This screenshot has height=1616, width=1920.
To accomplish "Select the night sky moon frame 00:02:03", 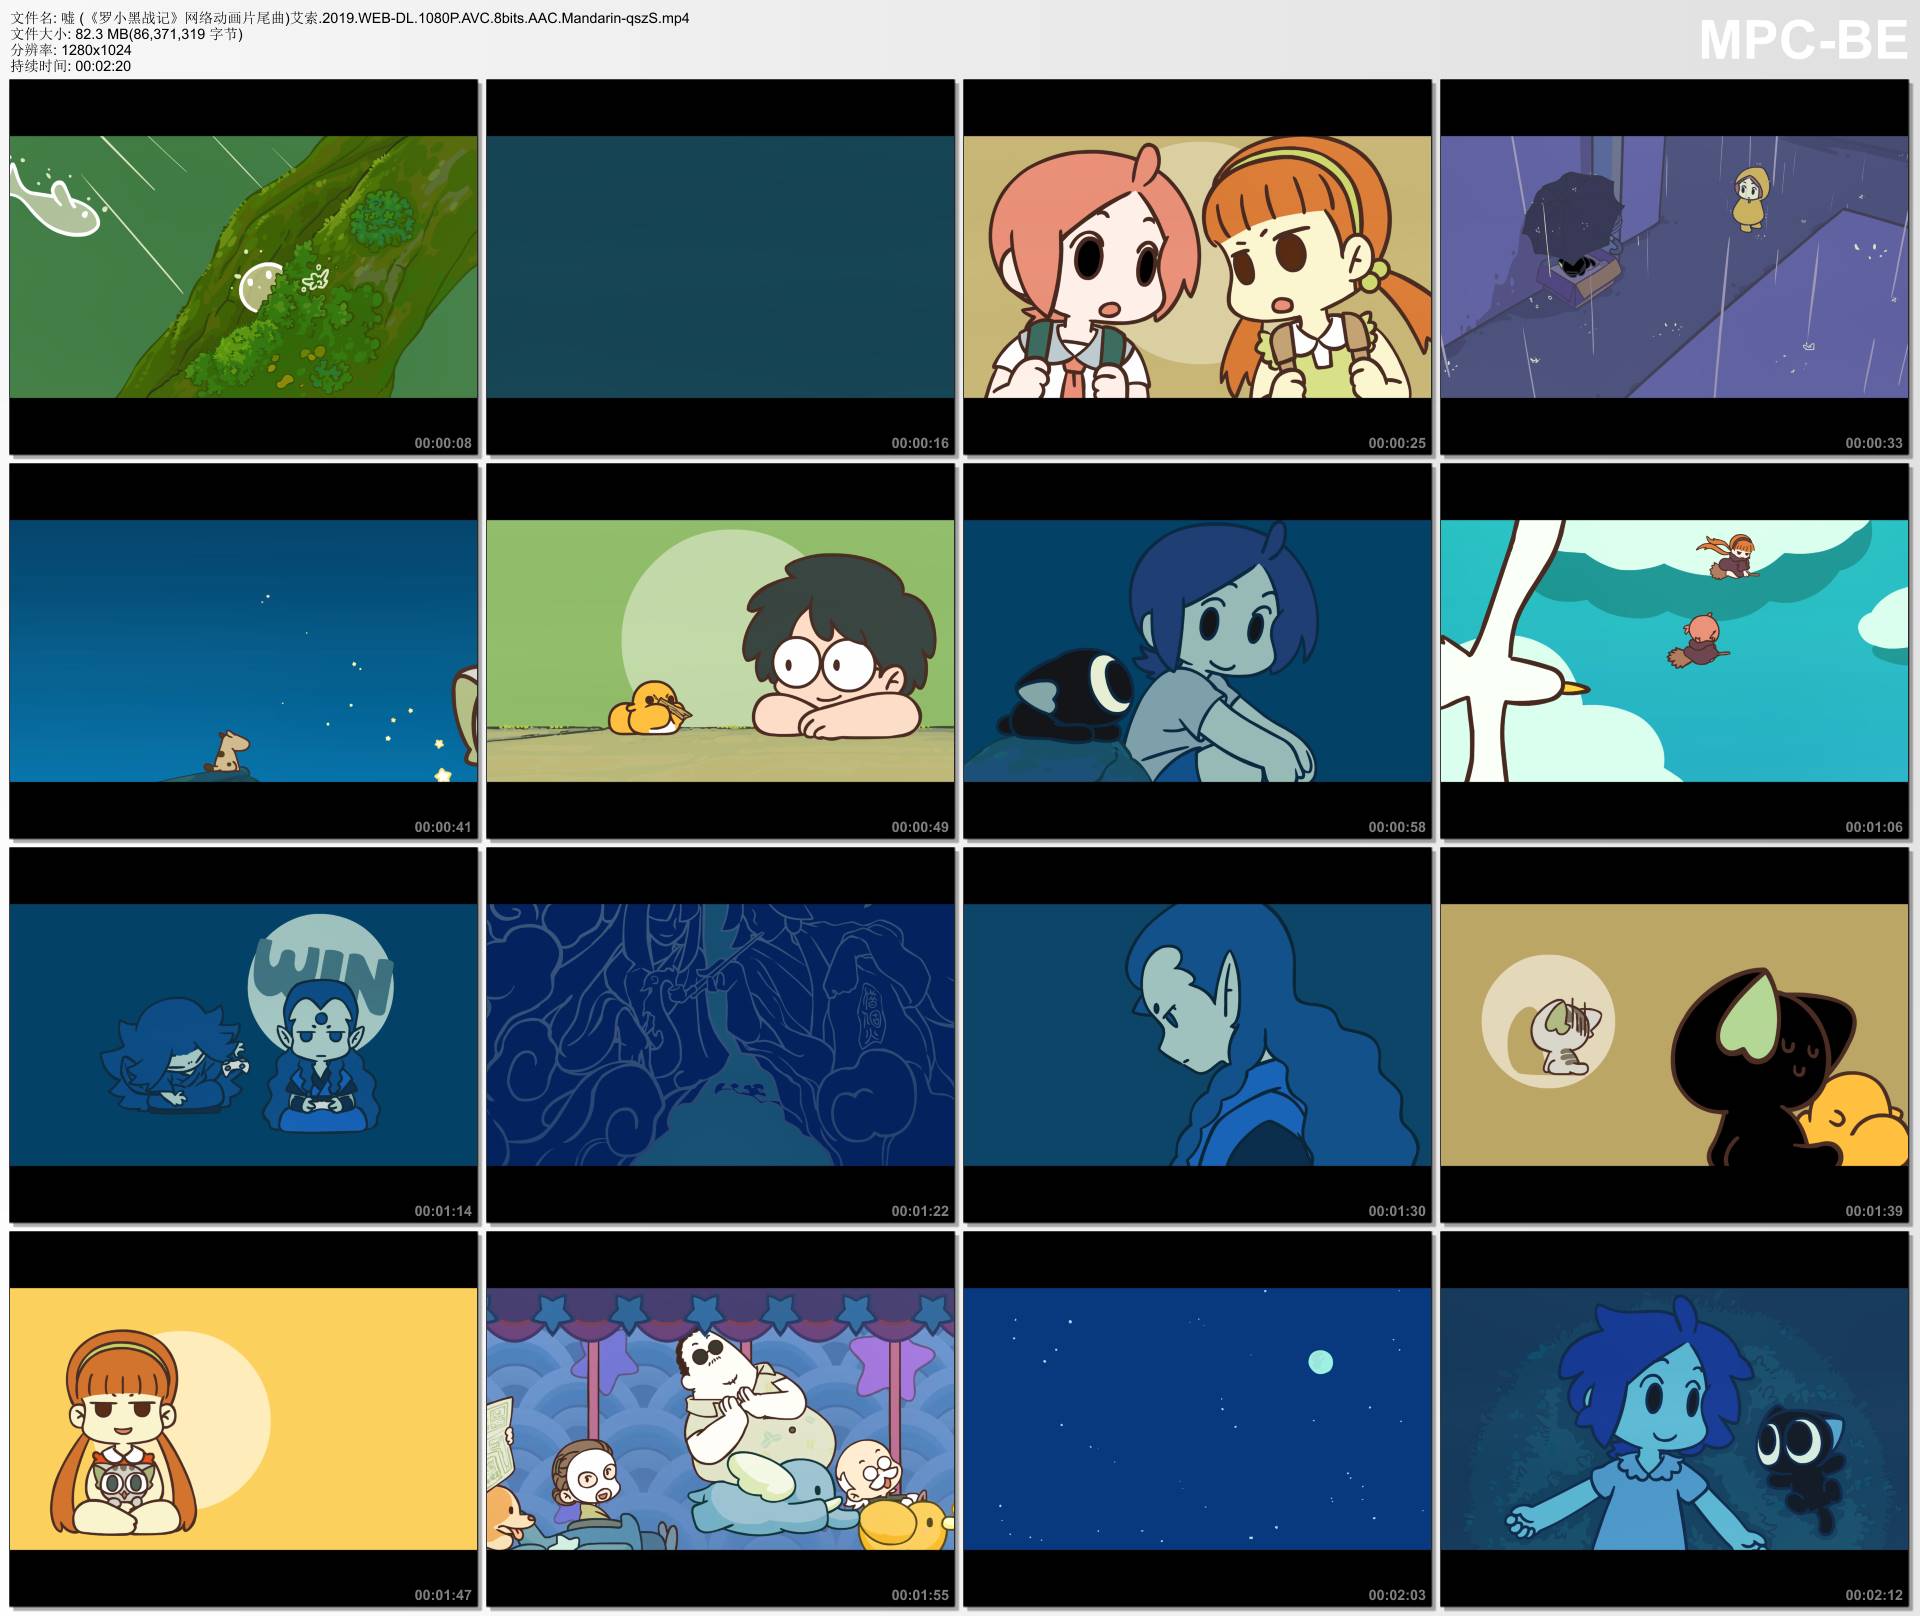I will pyautogui.click(x=1198, y=1419).
